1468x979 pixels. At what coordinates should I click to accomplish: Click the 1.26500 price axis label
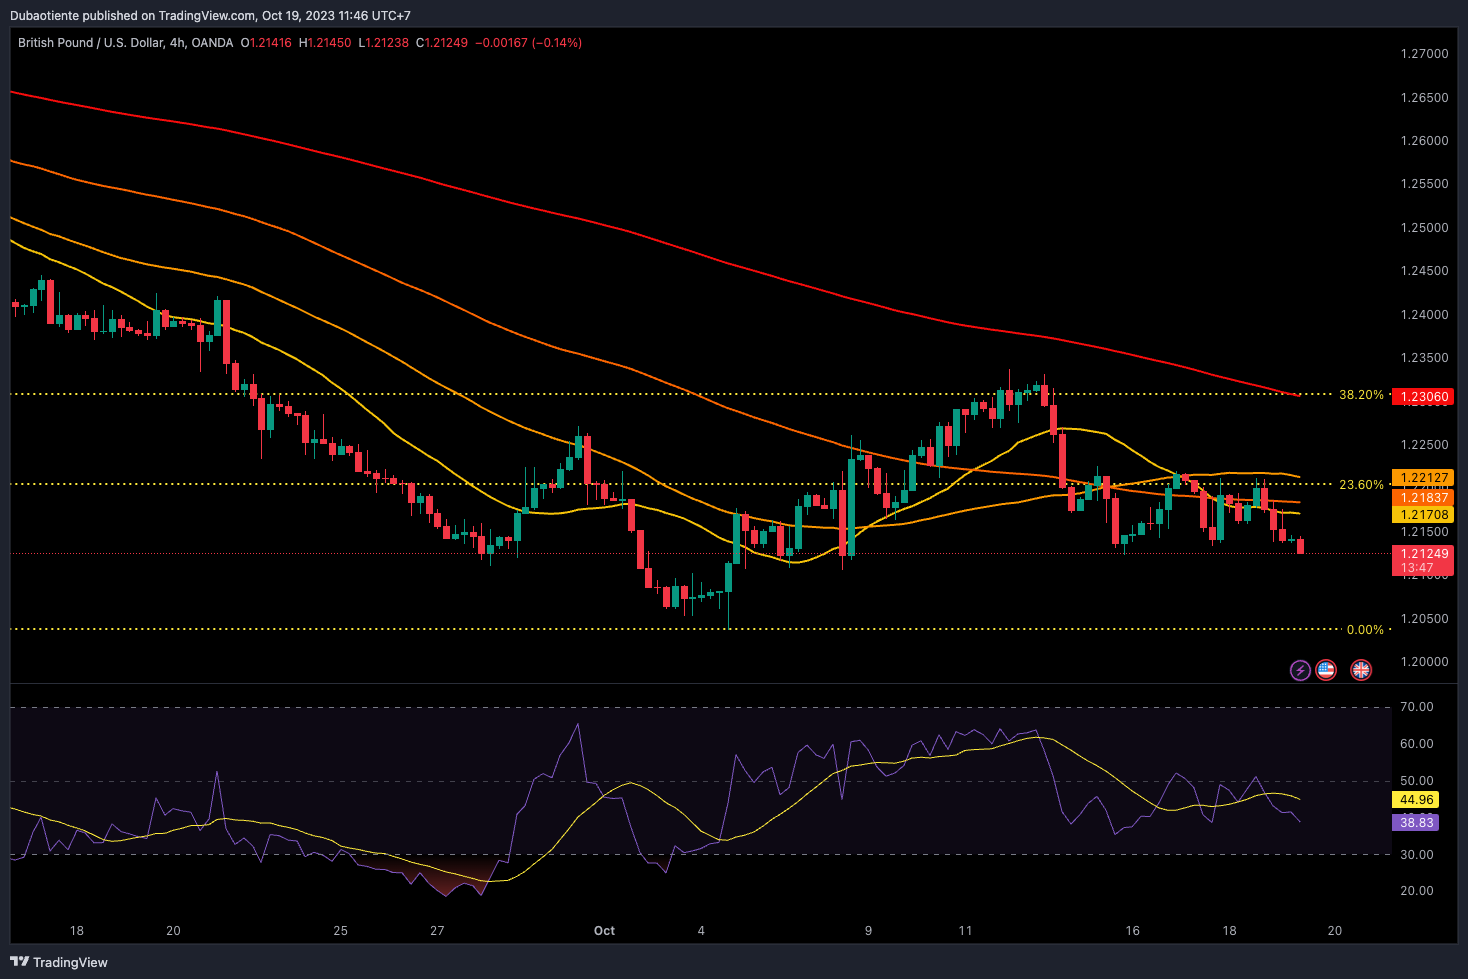point(1424,98)
